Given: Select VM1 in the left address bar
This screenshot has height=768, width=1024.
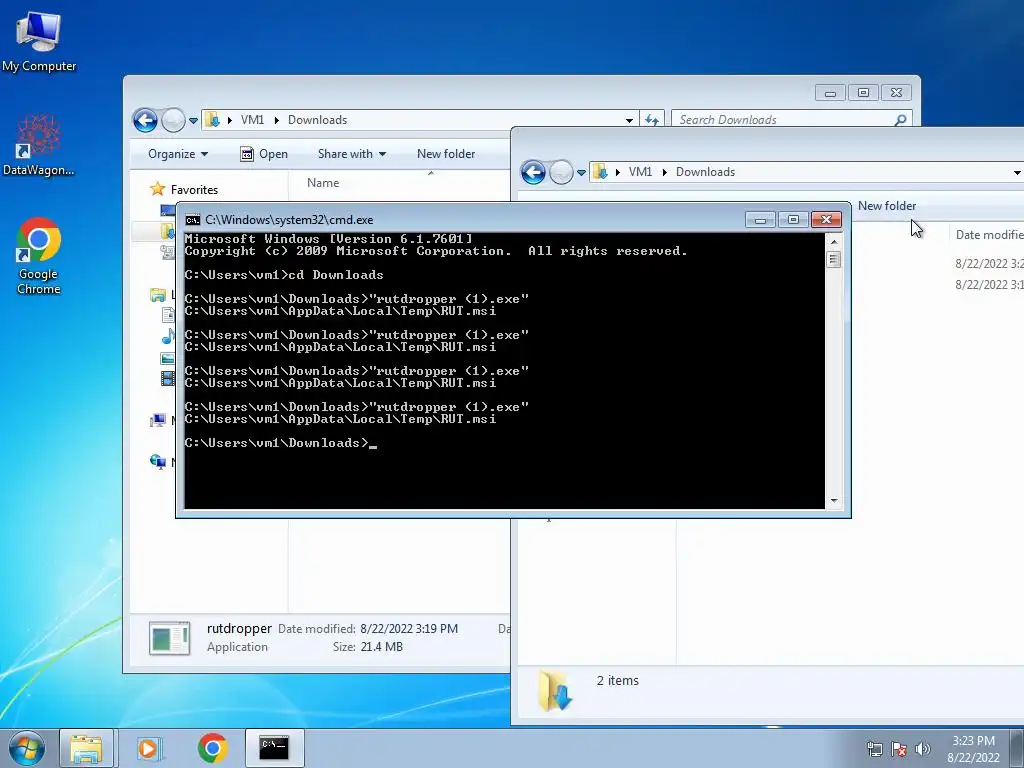Looking at the screenshot, I should point(252,120).
